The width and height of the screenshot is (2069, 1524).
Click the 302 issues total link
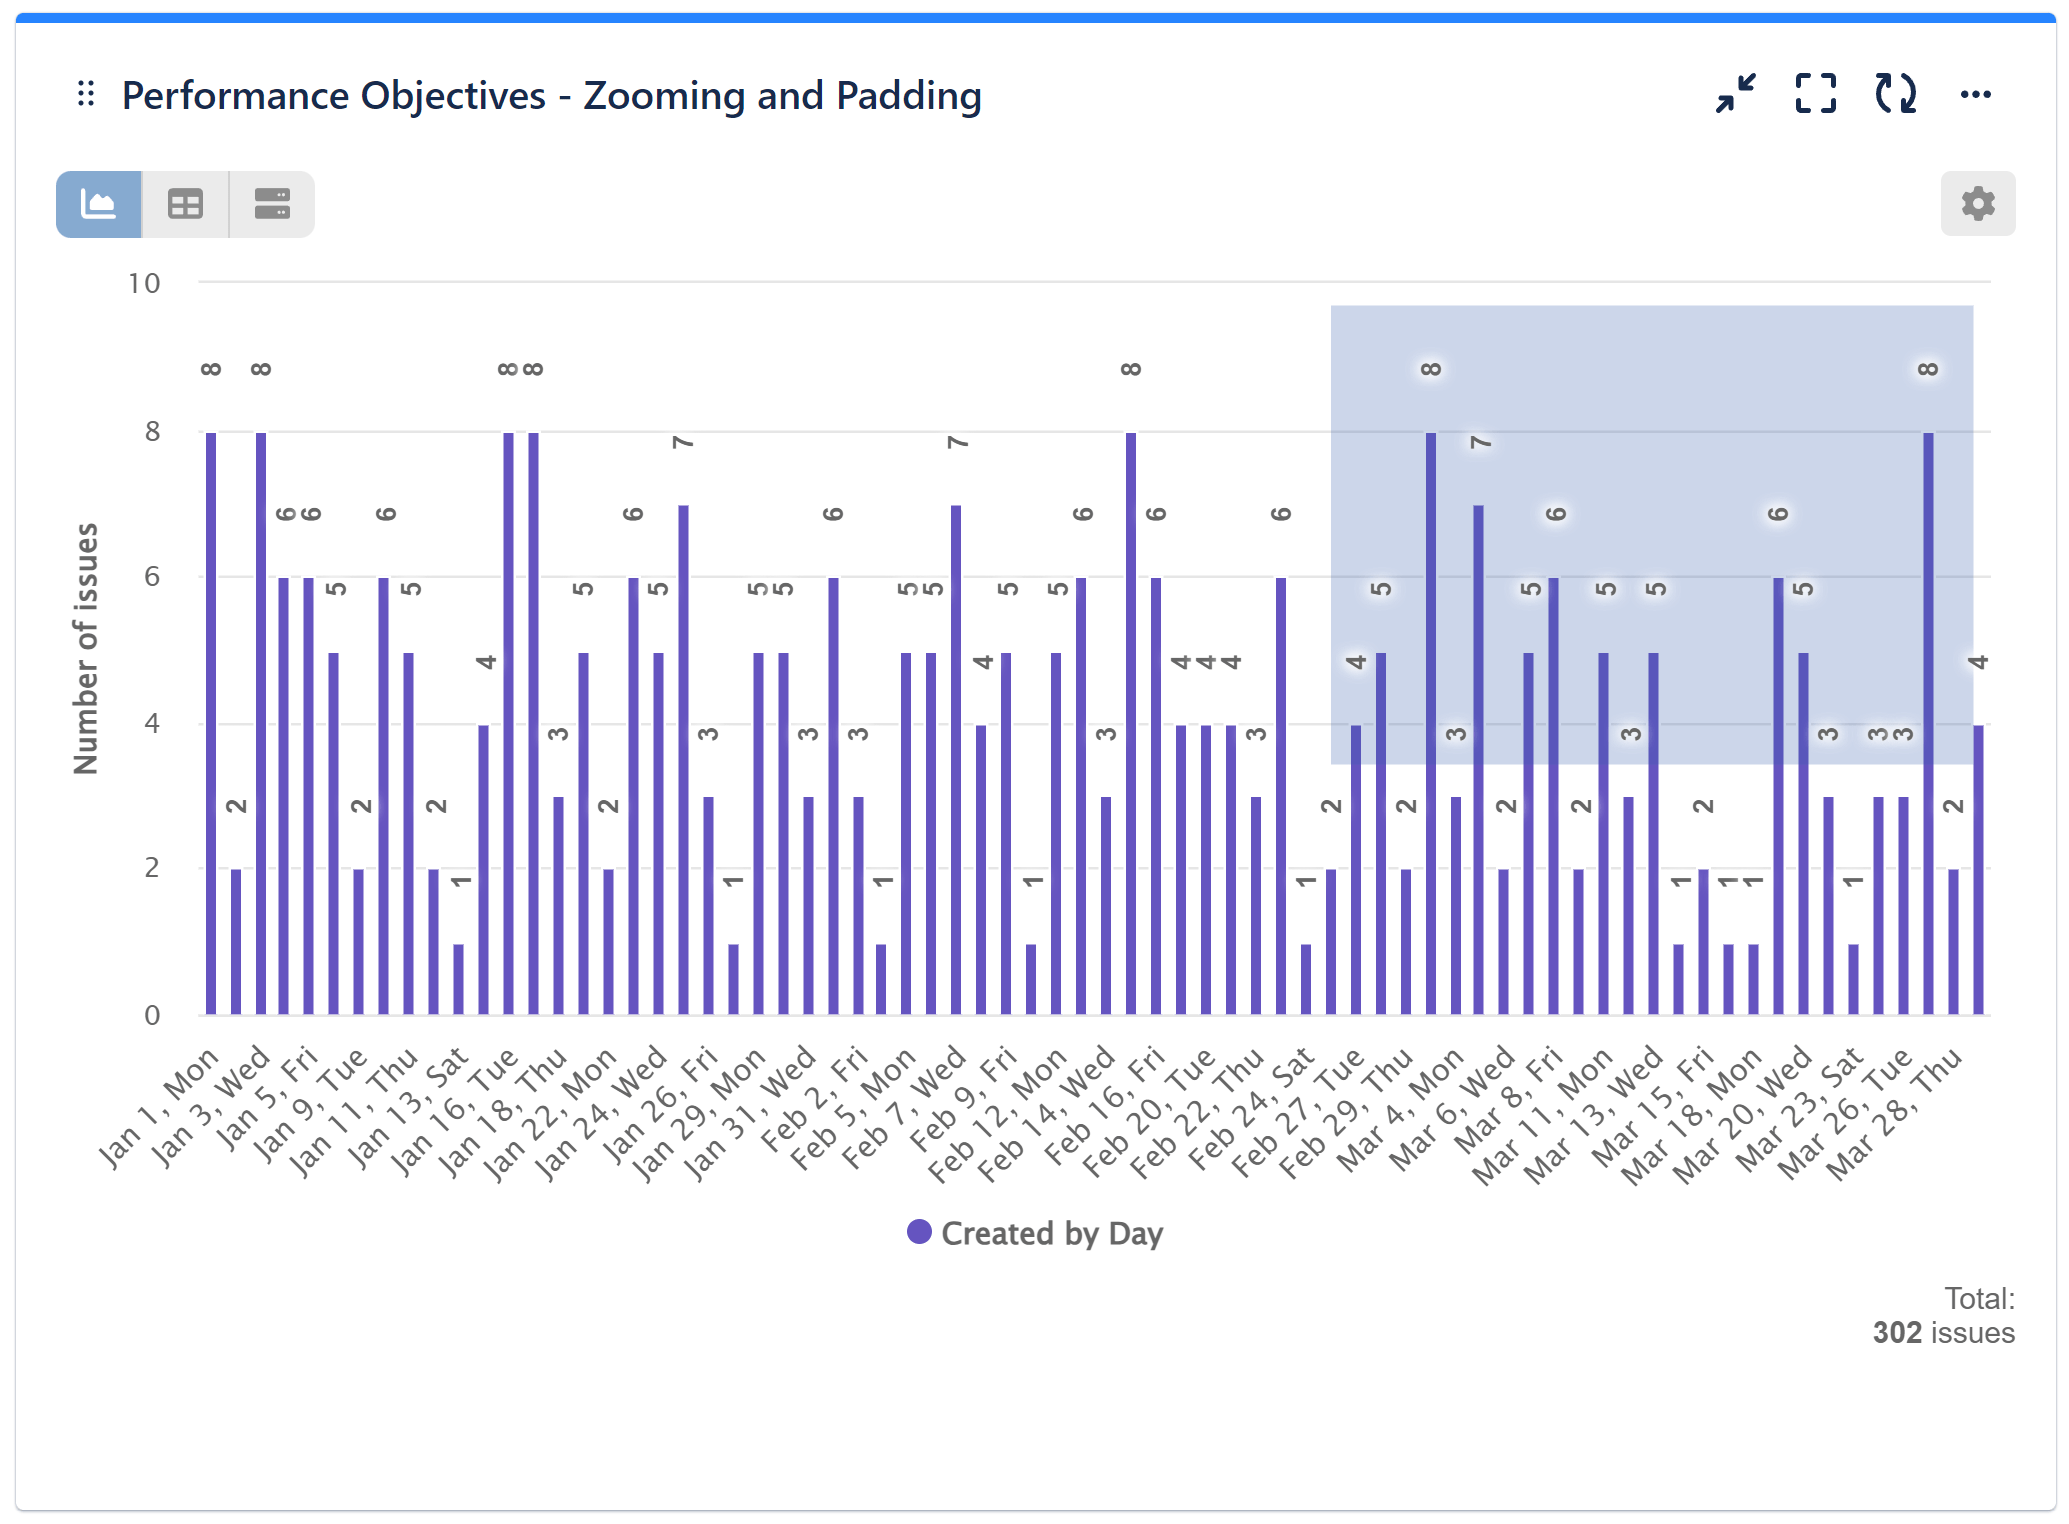(1943, 1332)
